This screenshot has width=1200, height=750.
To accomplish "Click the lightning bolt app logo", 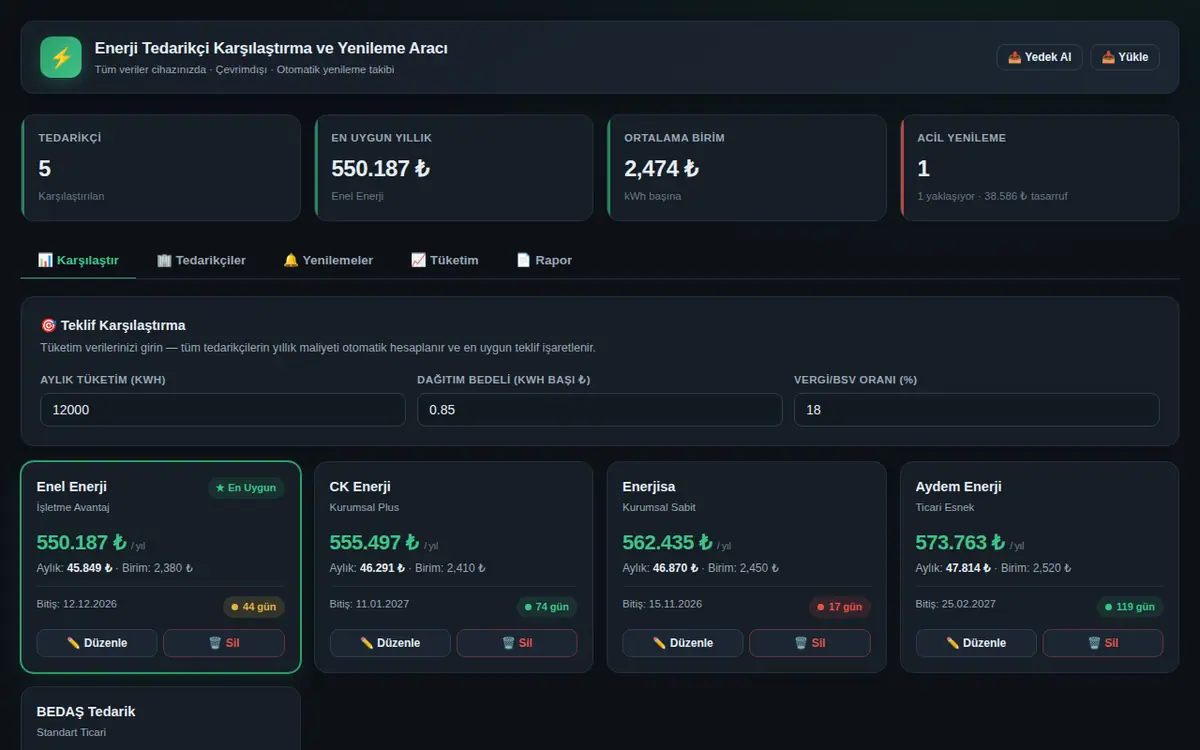I will [61, 57].
